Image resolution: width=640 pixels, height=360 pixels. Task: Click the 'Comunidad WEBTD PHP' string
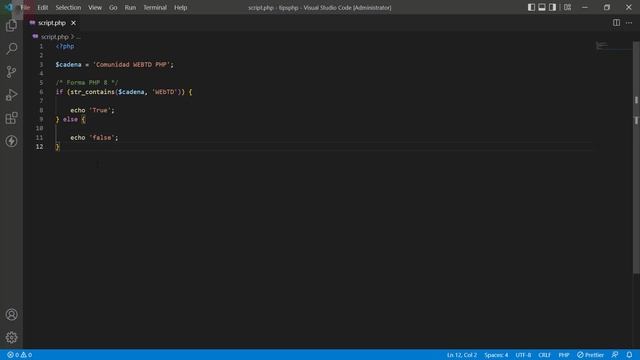click(131, 64)
